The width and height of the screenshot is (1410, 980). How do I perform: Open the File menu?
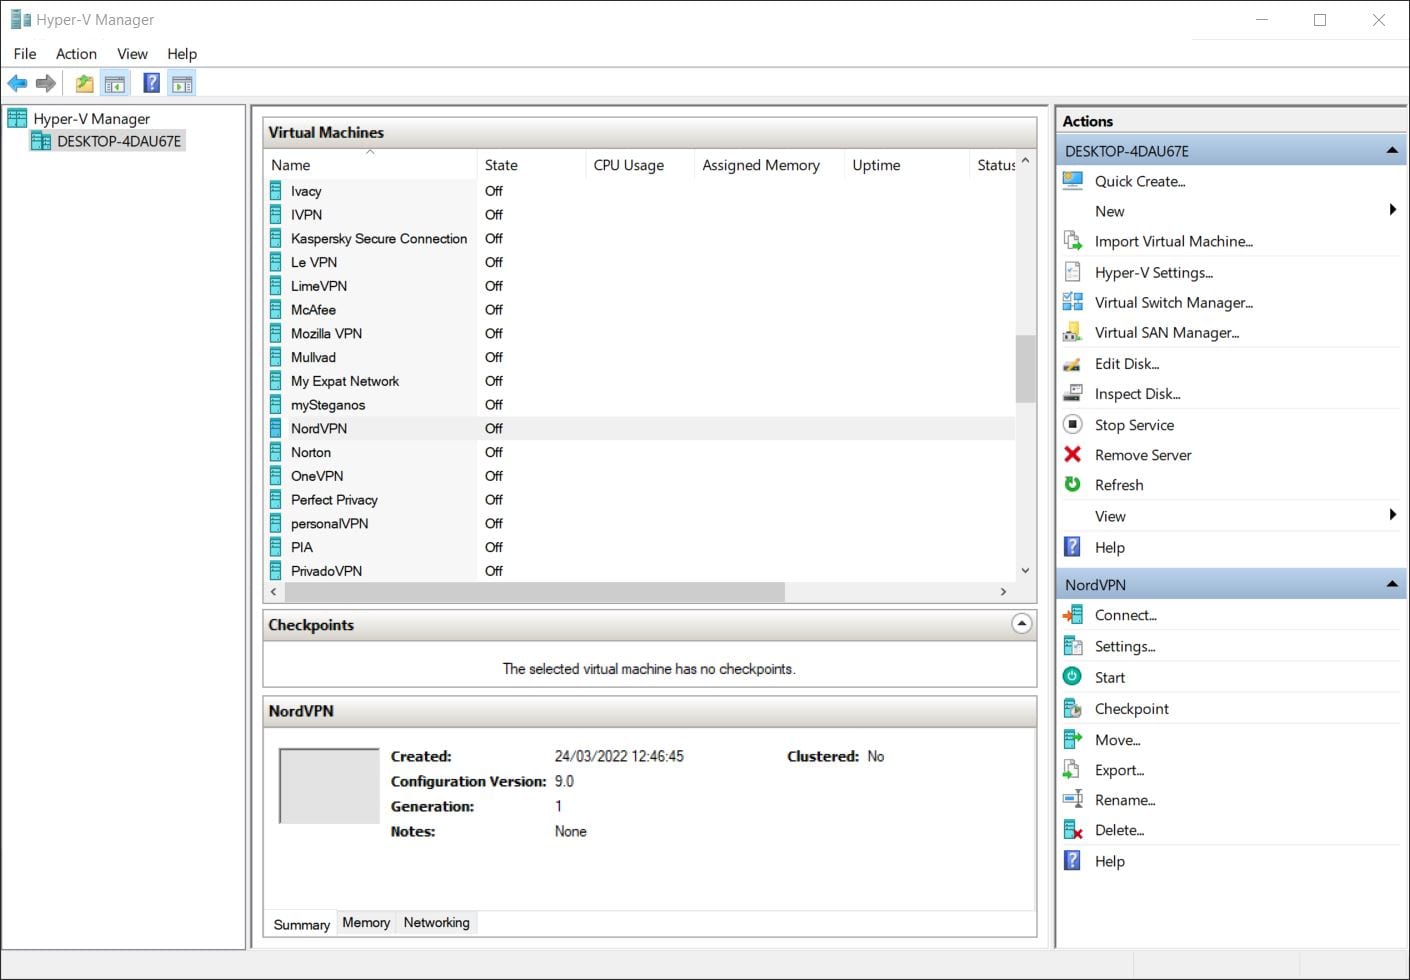(x=25, y=54)
